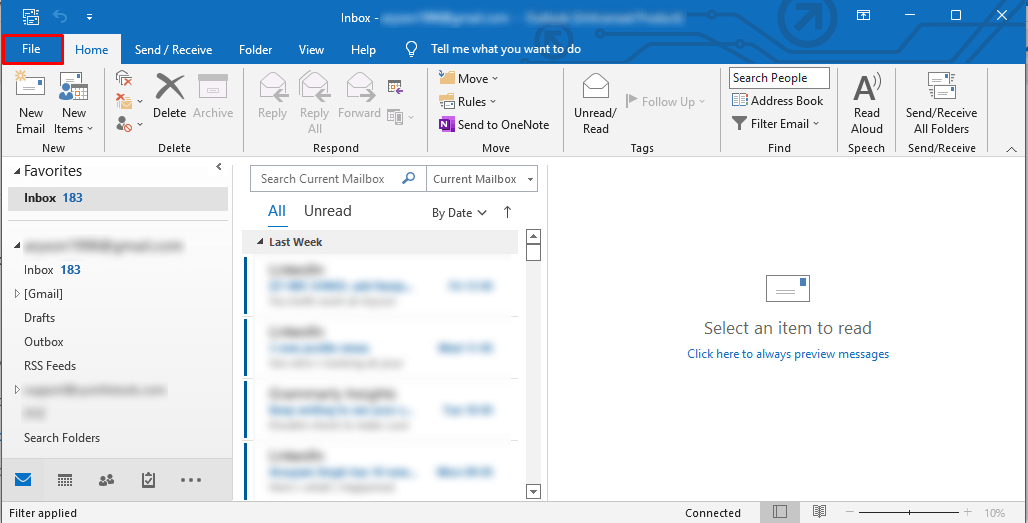1028x523 pixels.
Task: Open the Help tab
Action: click(363, 50)
